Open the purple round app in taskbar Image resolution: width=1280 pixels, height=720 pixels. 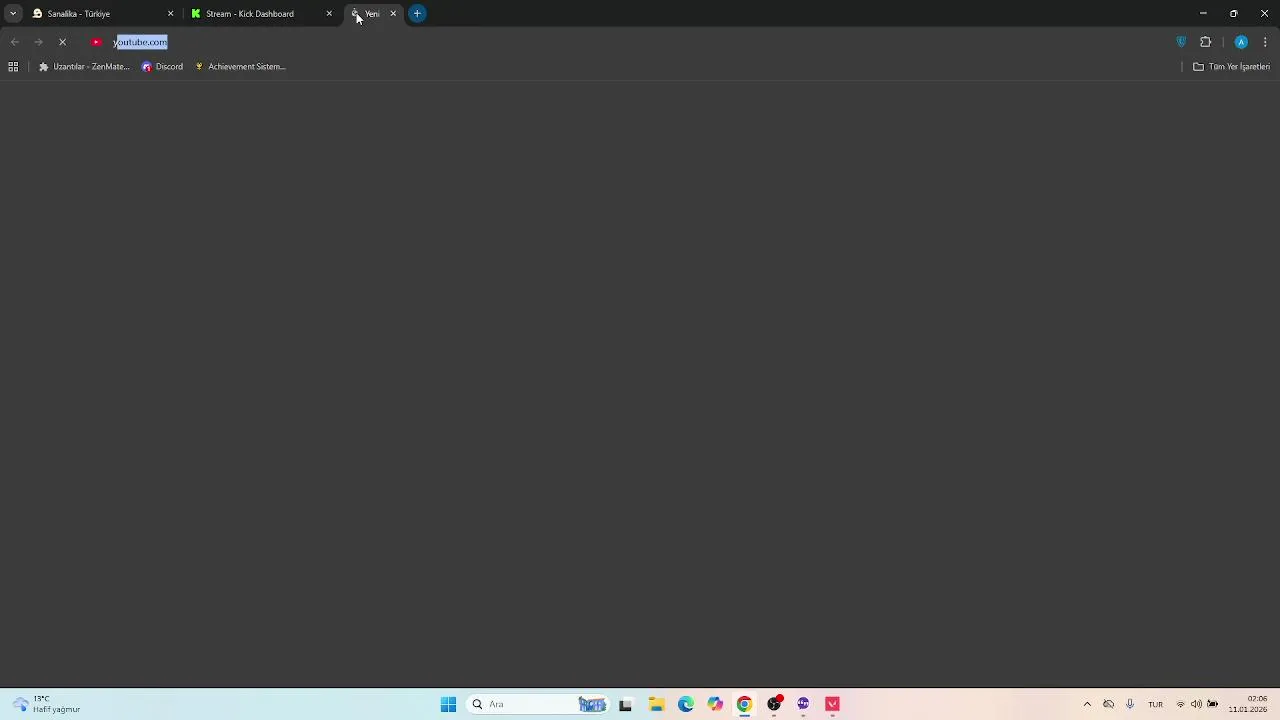coord(803,704)
